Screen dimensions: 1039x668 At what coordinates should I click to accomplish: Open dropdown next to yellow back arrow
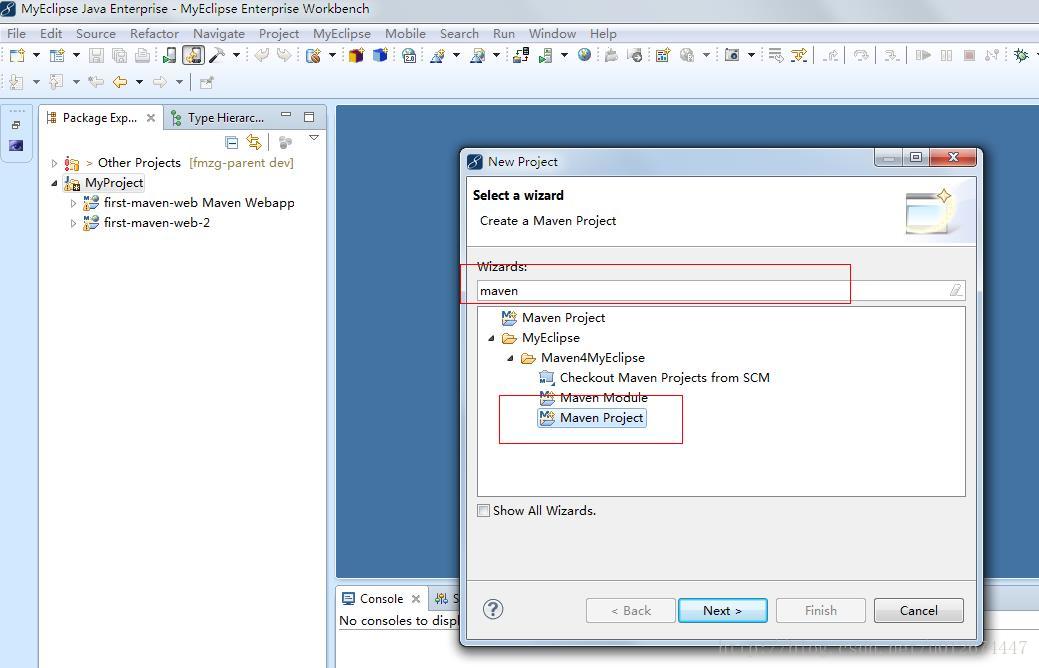[139, 82]
